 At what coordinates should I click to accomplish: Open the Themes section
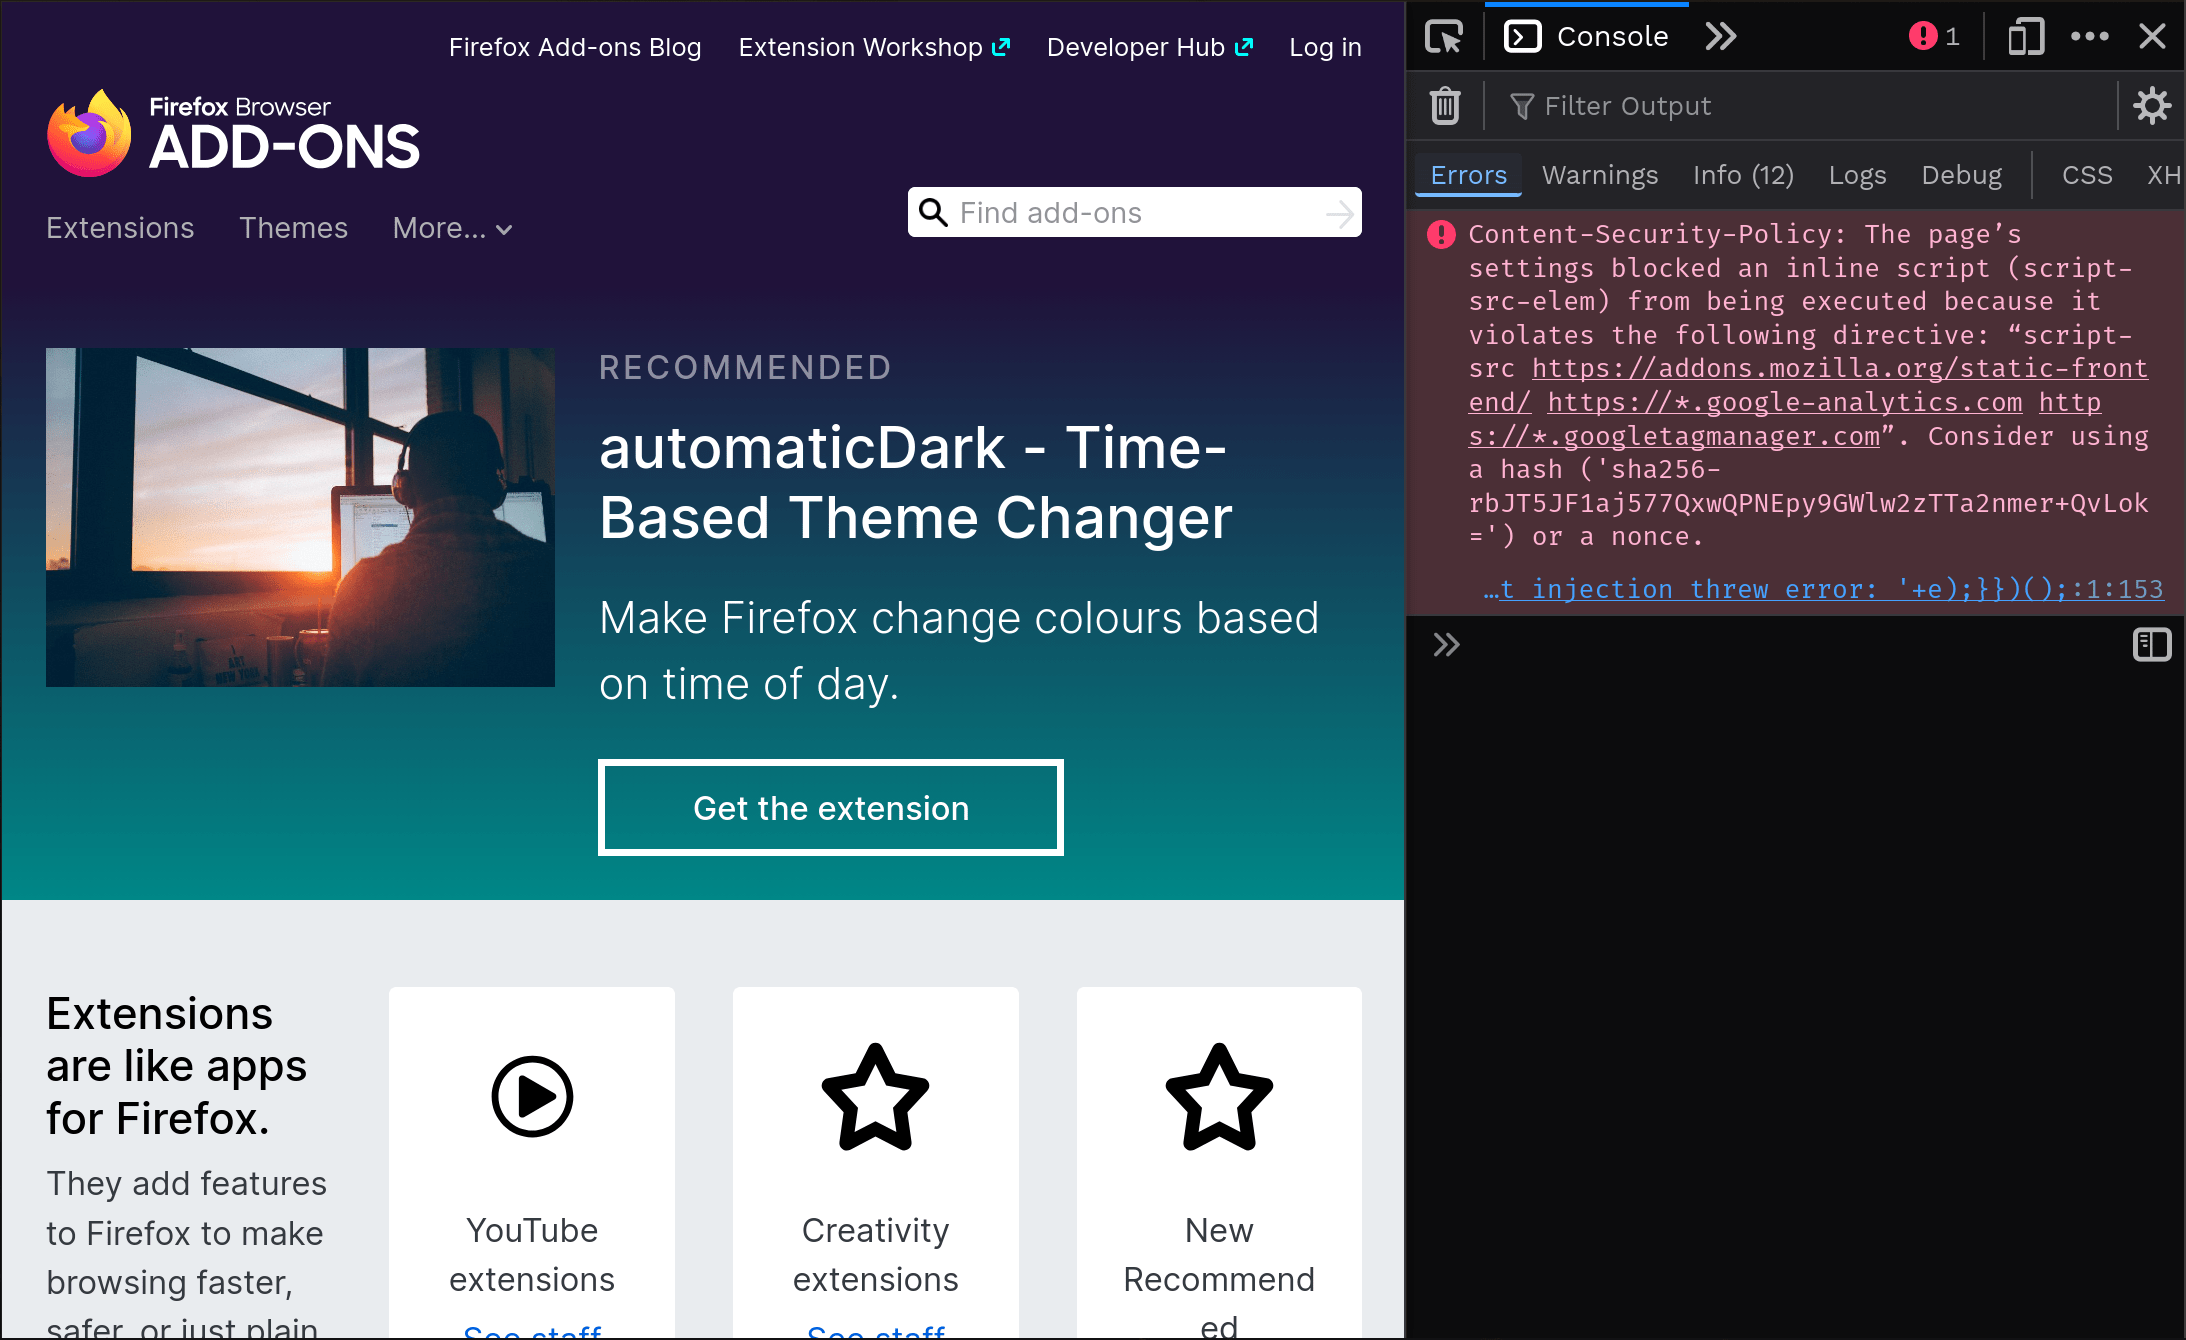click(293, 228)
